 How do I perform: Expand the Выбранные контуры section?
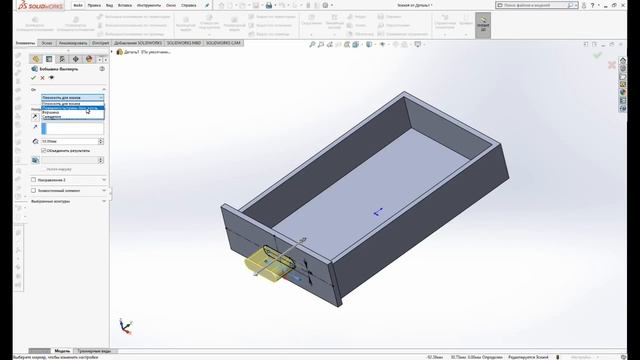click(x=104, y=201)
